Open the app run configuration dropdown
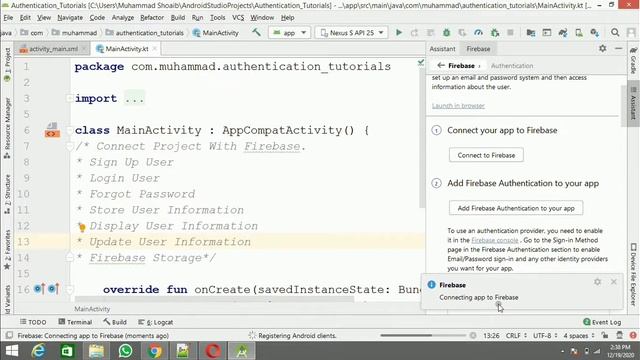640x360 pixels. [x=289, y=33]
